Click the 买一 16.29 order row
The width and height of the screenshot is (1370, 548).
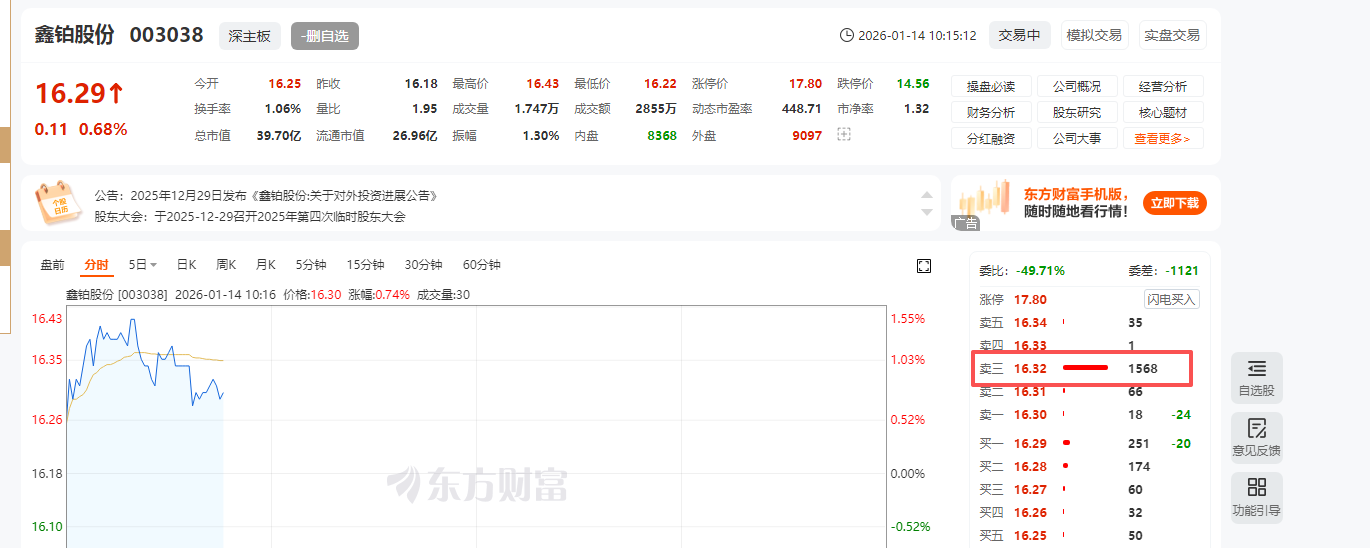tap(1089, 443)
